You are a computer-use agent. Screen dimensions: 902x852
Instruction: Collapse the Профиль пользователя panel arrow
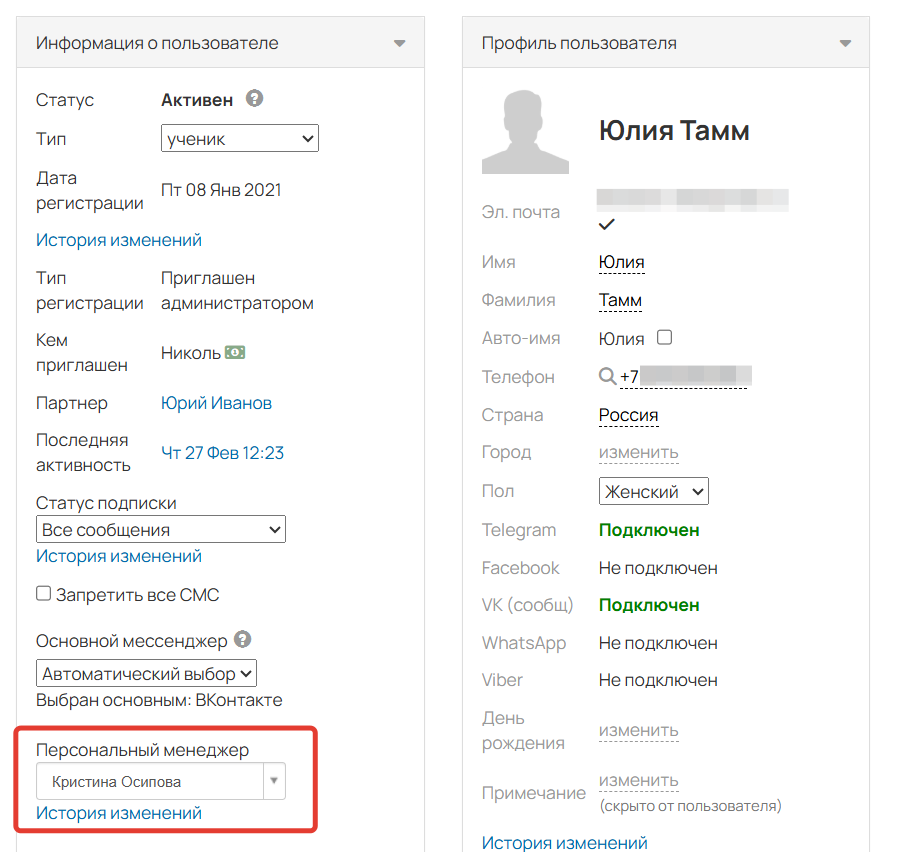tap(845, 44)
